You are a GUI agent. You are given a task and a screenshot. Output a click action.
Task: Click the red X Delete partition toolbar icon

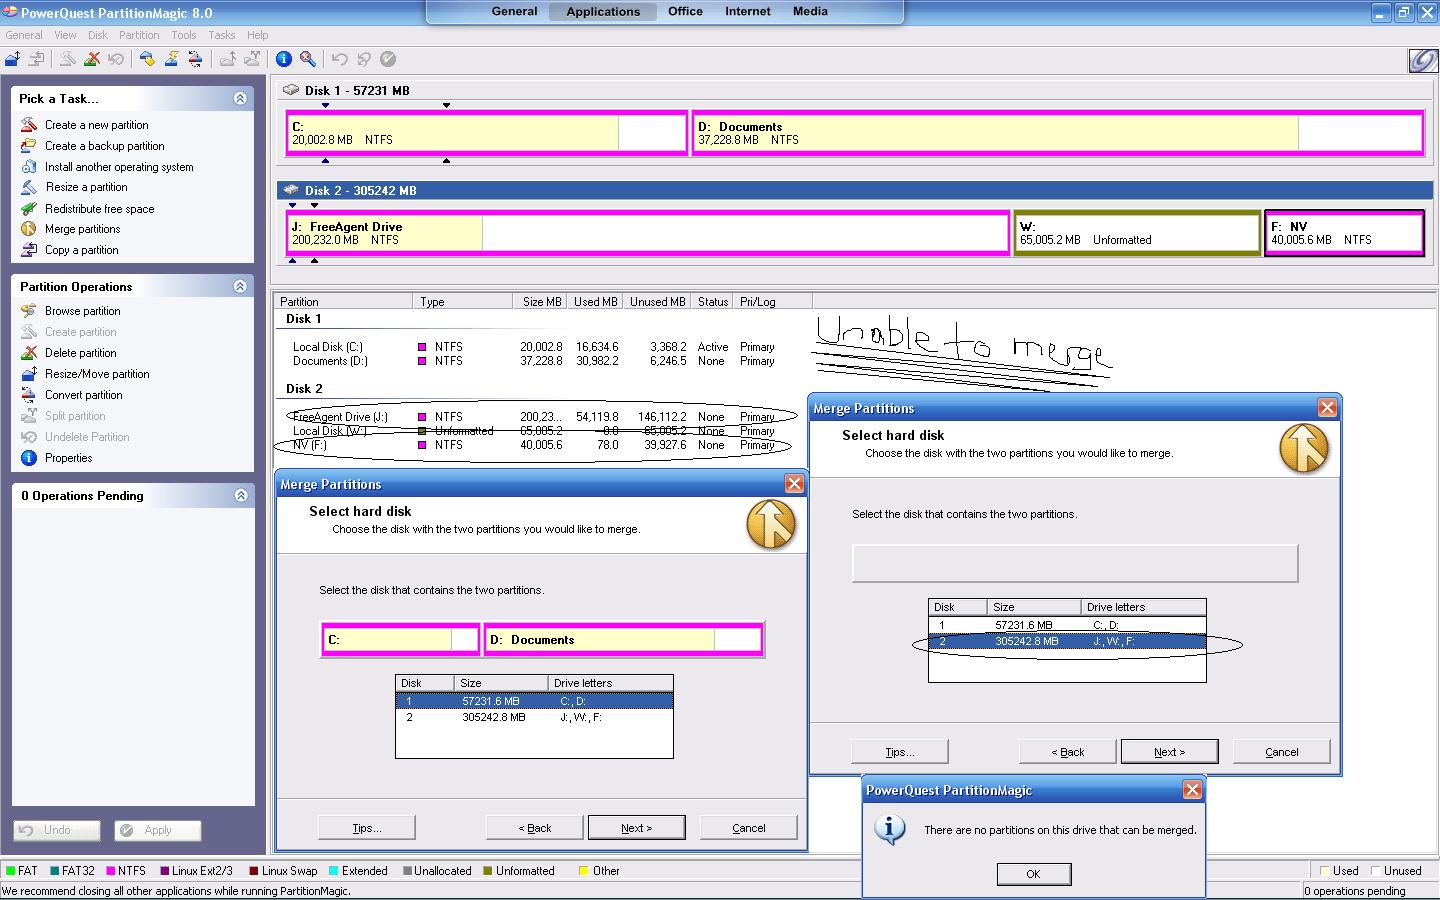(92, 59)
